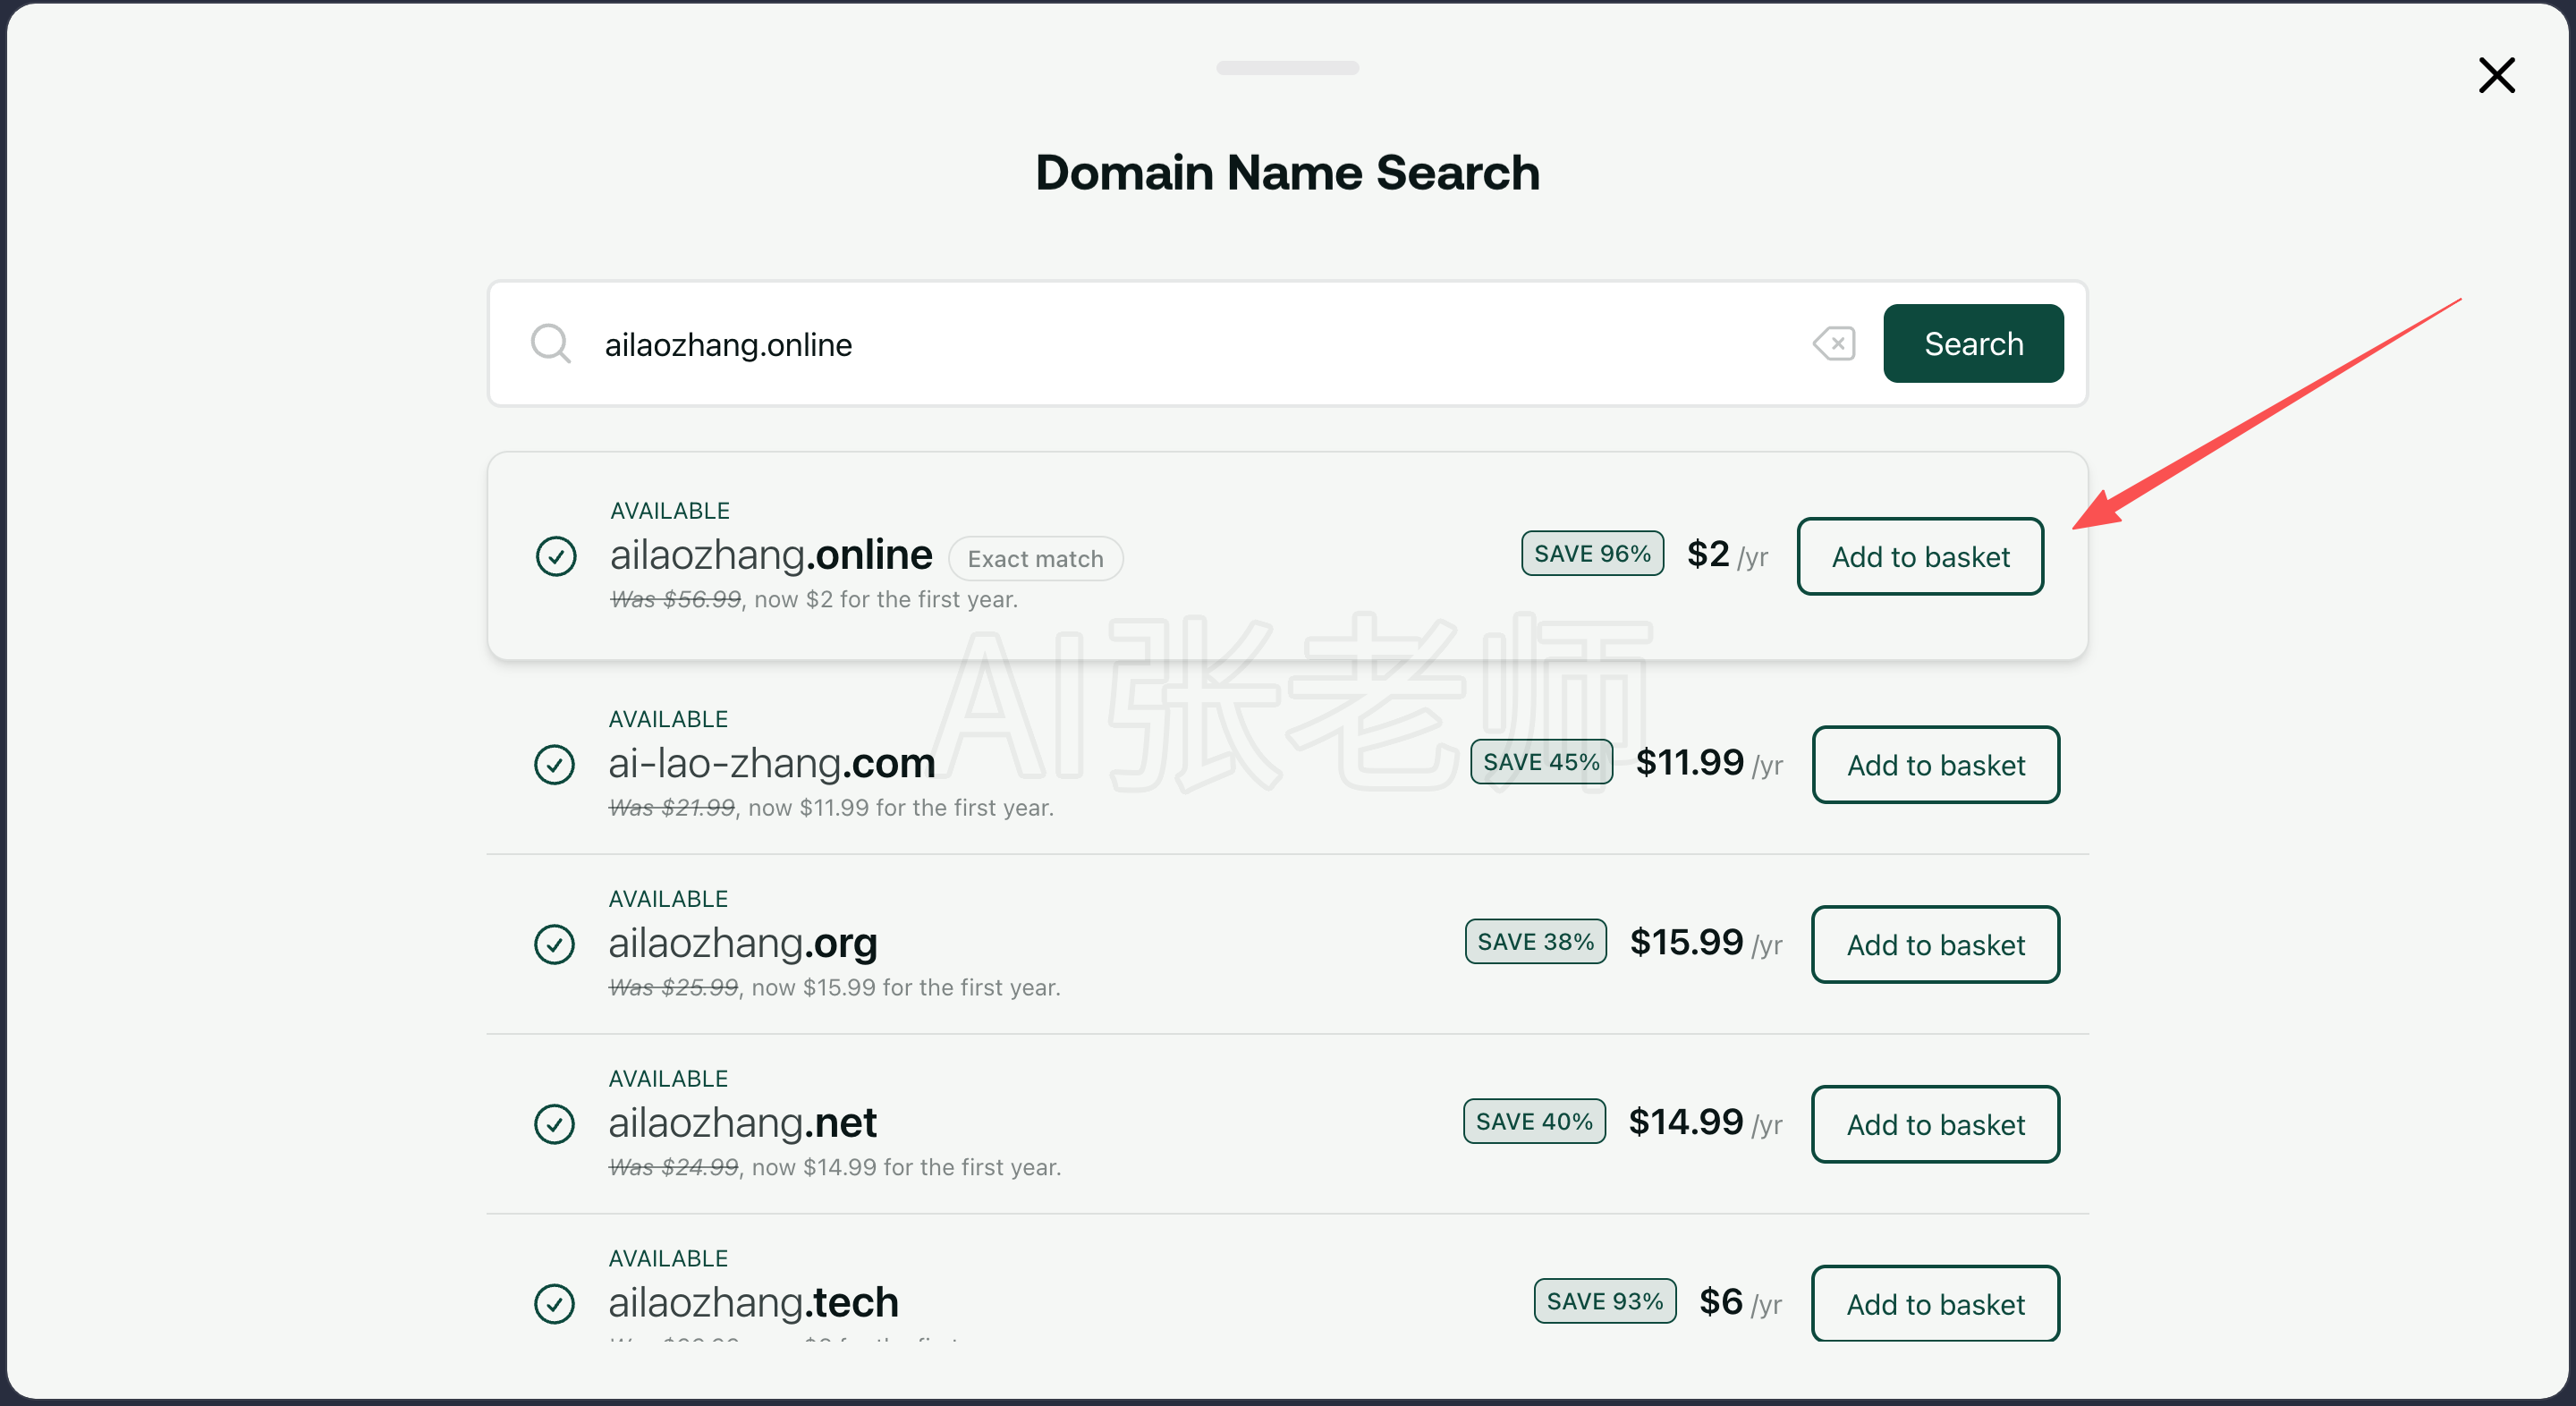Select the ailaozhang.tech domain name
2576x1406 pixels.
(x=753, y=1302)
